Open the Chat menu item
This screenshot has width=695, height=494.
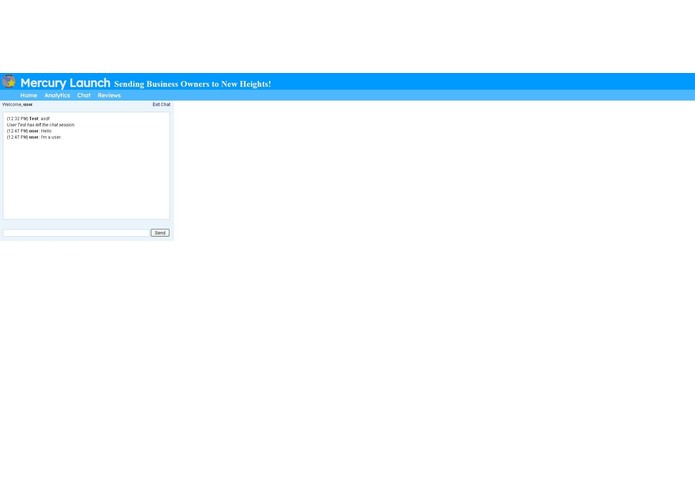coord(84,95)
